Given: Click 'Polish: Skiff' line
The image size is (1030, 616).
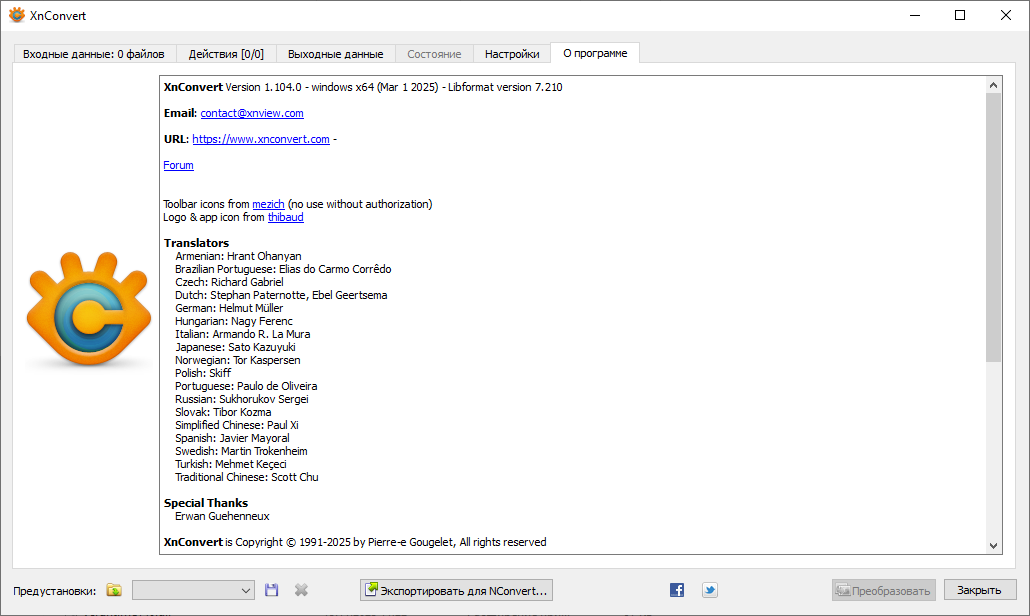Looking at the screenshot, I should coord(203,373).
